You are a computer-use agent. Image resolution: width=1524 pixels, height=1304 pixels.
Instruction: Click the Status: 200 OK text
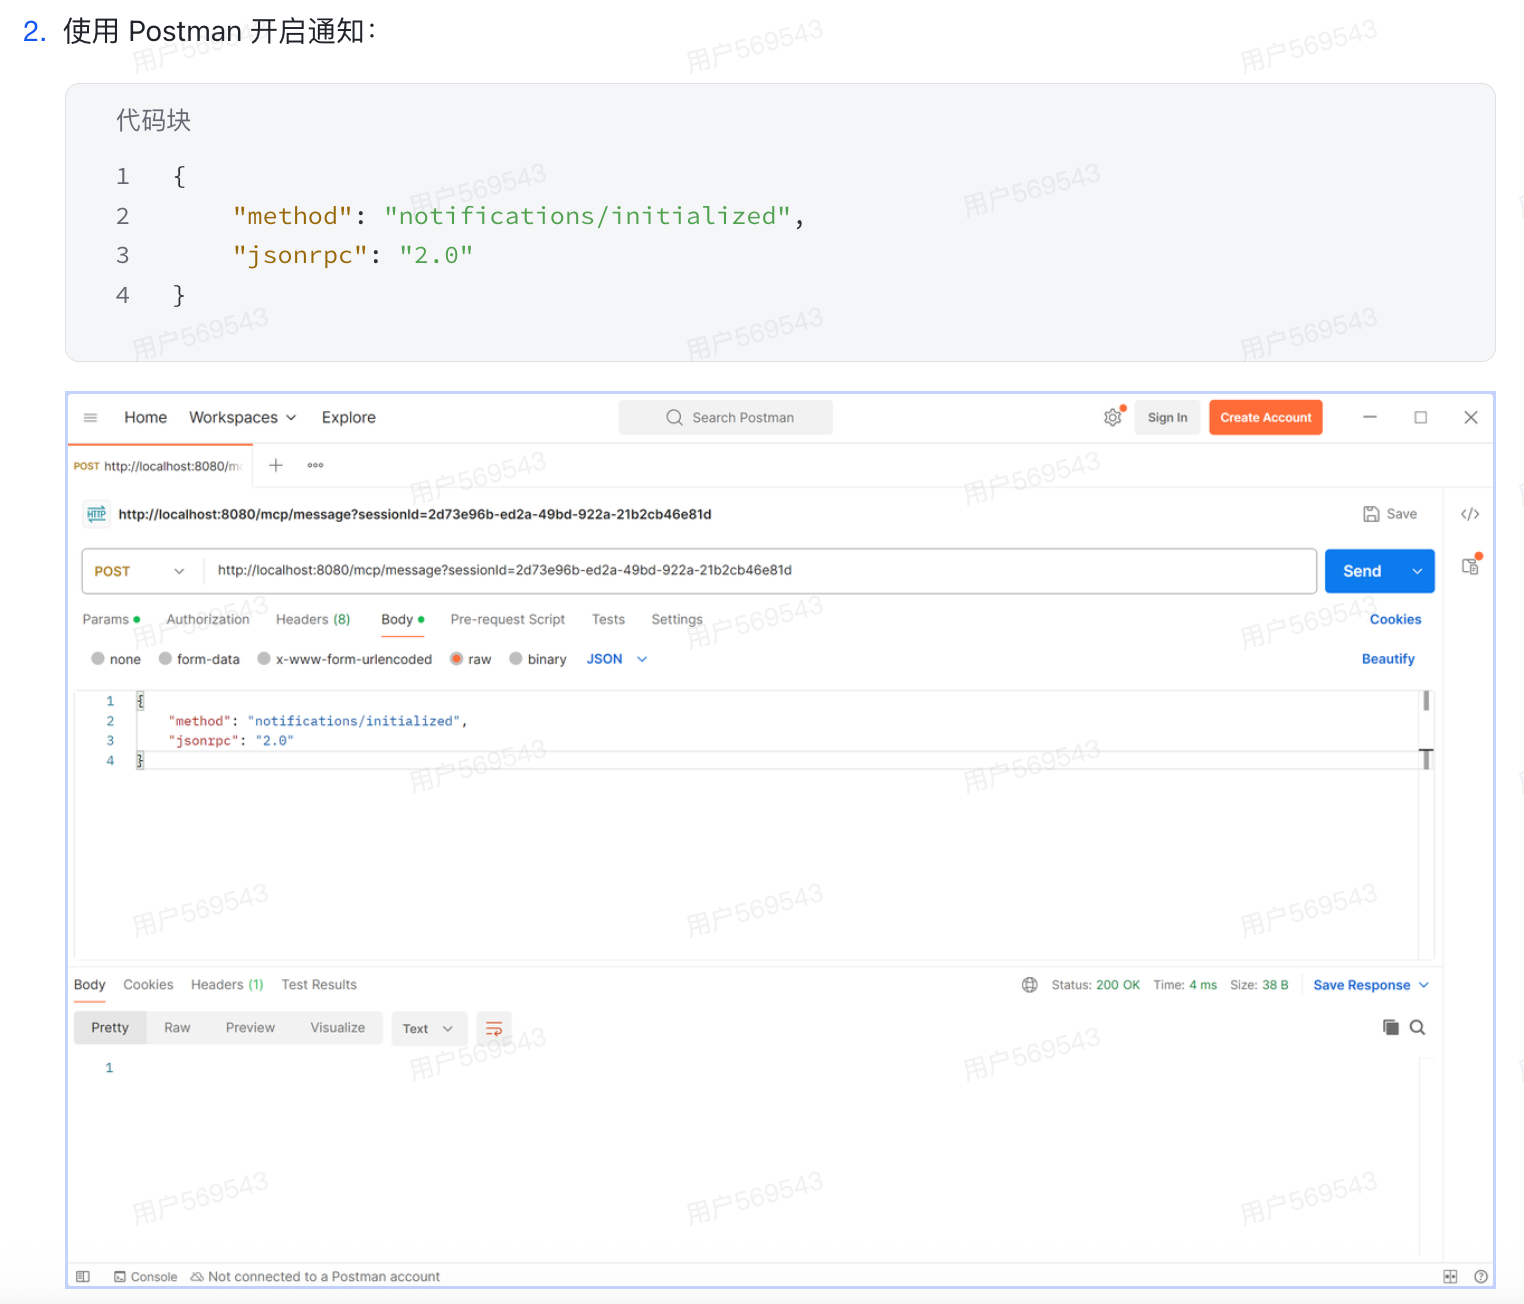coord(1096,985)
